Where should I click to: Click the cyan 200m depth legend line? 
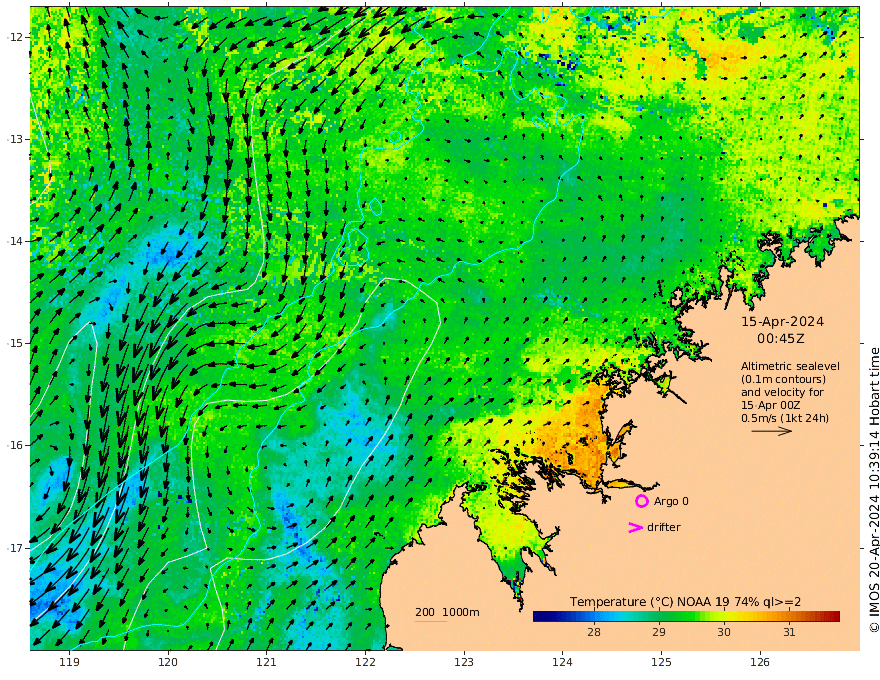point(430,621)
